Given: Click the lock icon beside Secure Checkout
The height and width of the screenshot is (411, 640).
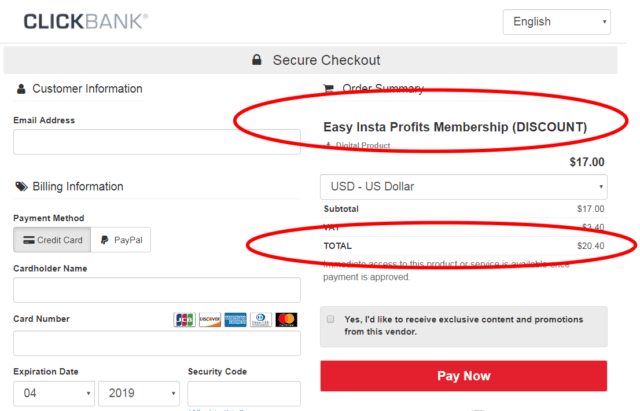Looking at the screenshot, I should click(257, 60).
